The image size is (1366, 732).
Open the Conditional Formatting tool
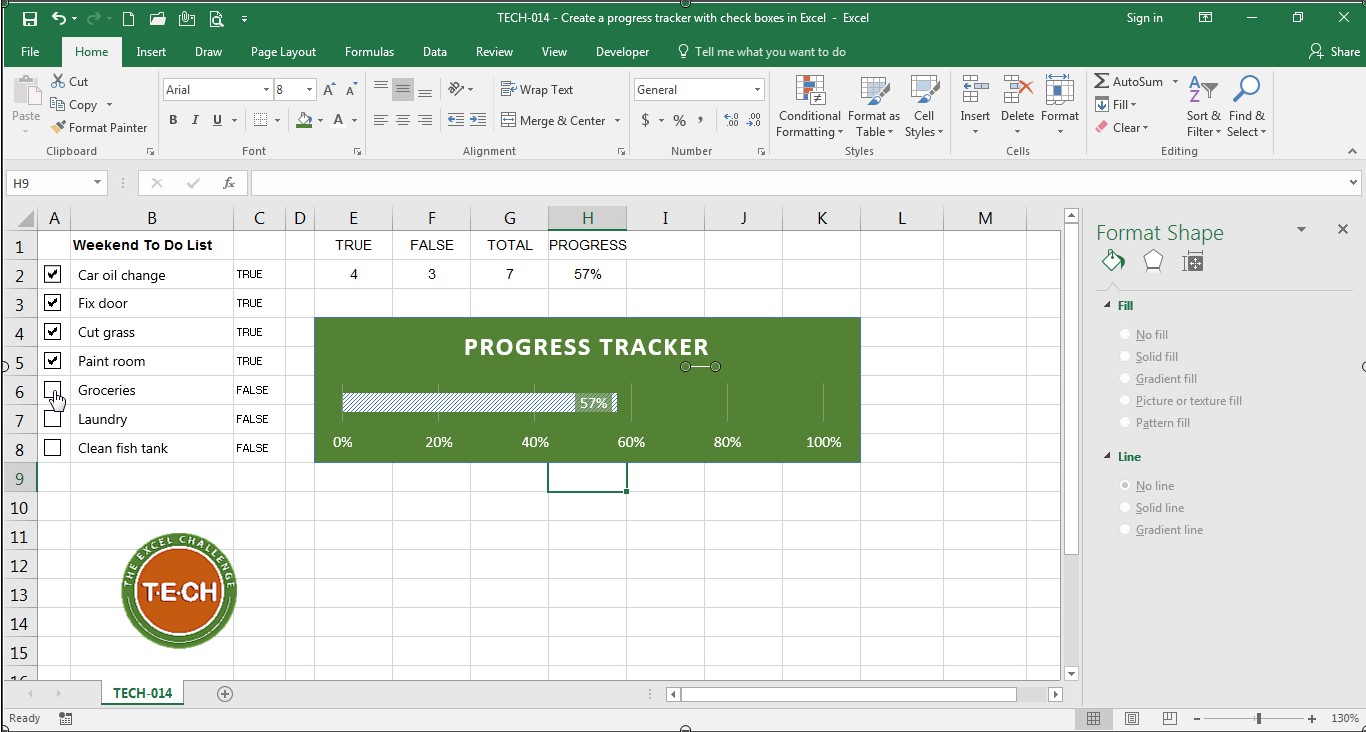[x=809, y=107]
